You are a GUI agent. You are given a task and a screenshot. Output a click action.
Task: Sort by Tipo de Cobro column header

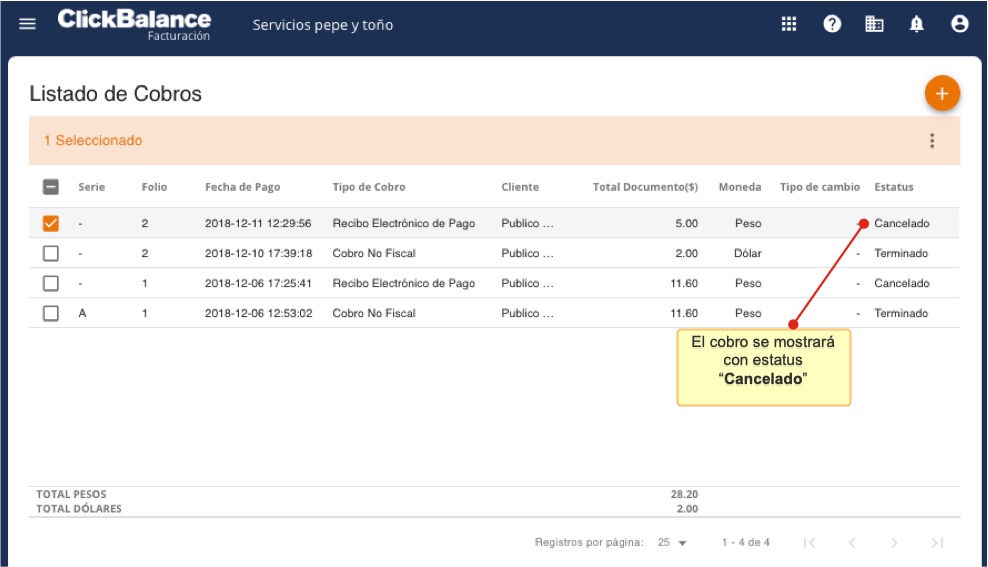369,187
